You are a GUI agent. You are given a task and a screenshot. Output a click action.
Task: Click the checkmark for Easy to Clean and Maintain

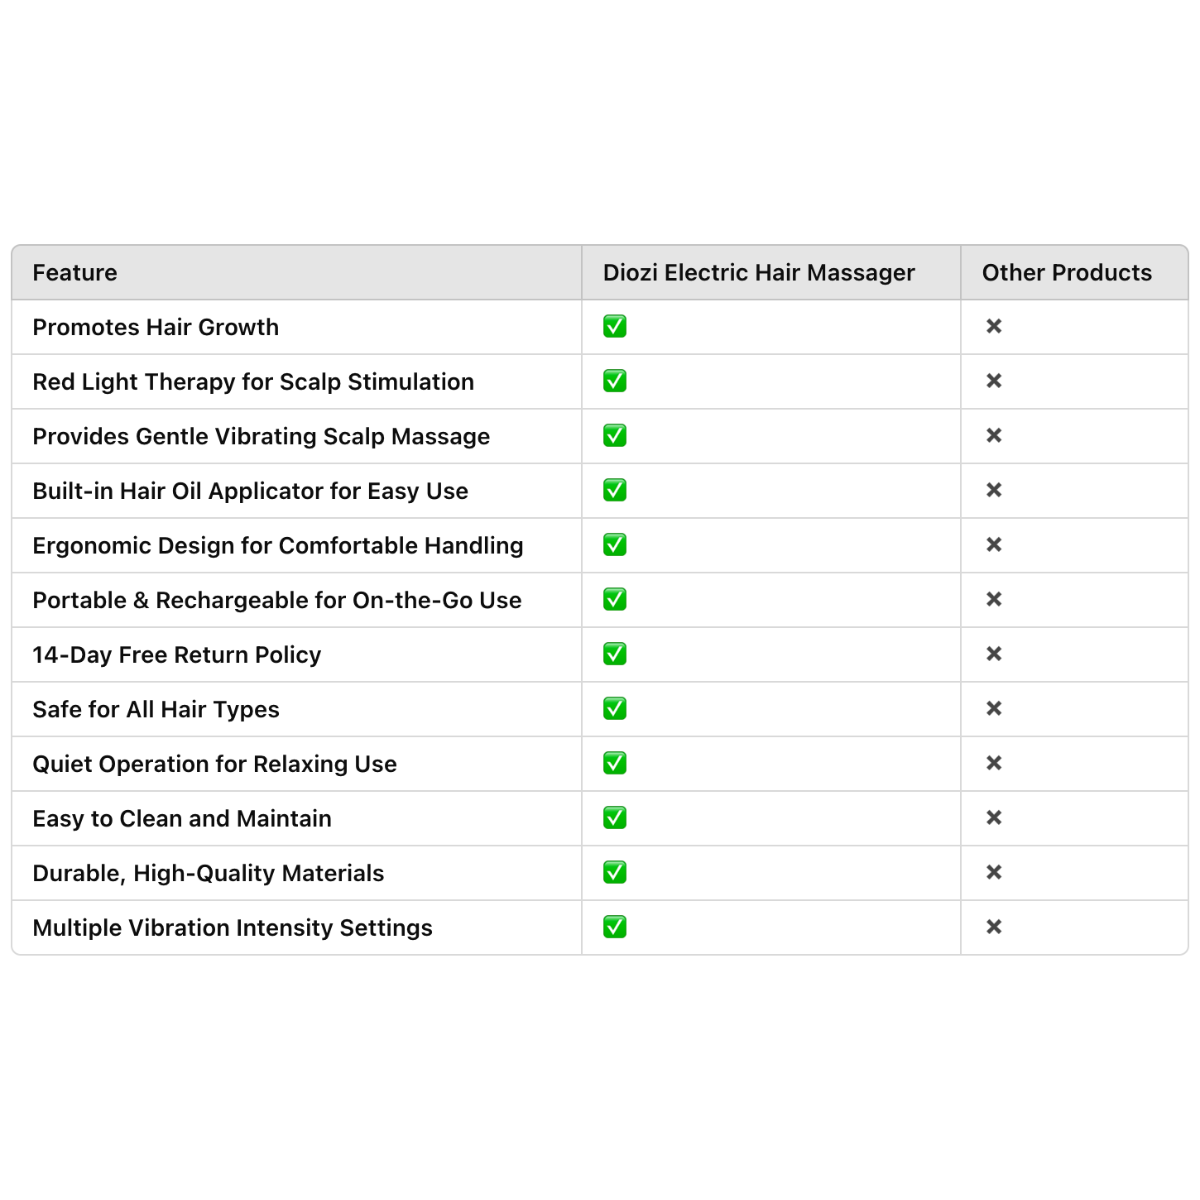tap(615, 818)
